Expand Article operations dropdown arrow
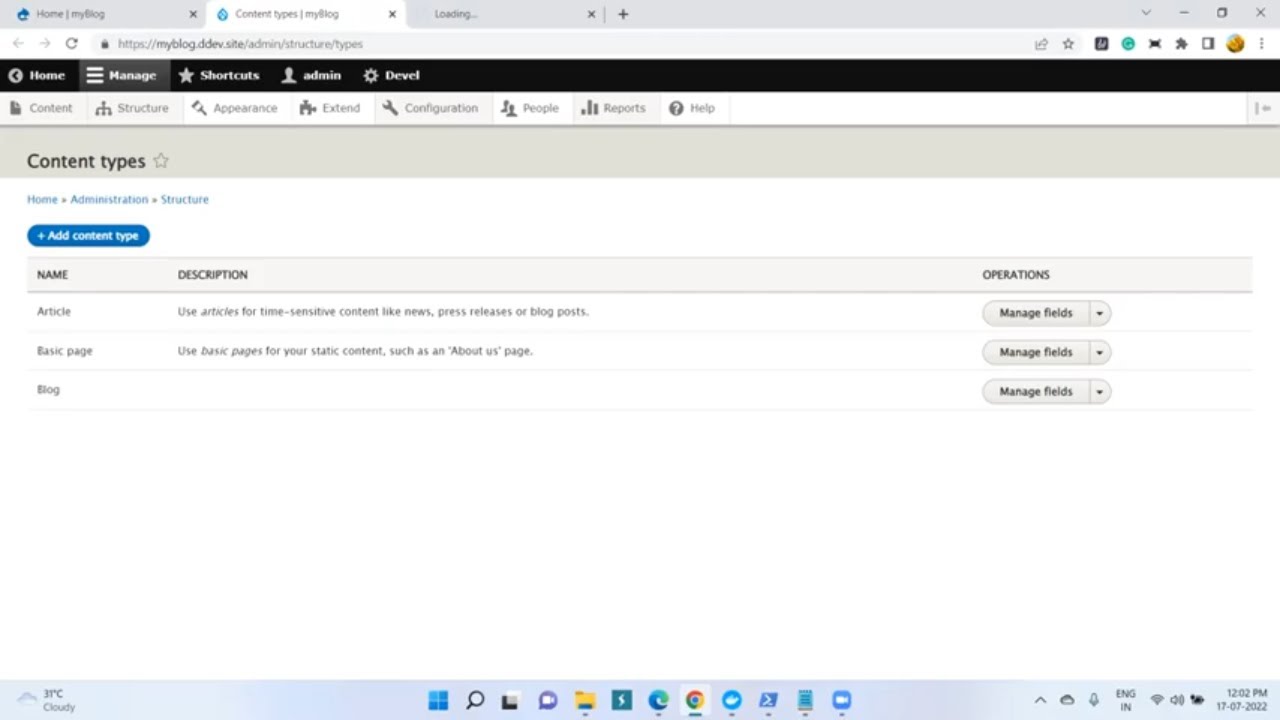Image resolution: width=1280 pixels, height=720 pixels. 1099,313
